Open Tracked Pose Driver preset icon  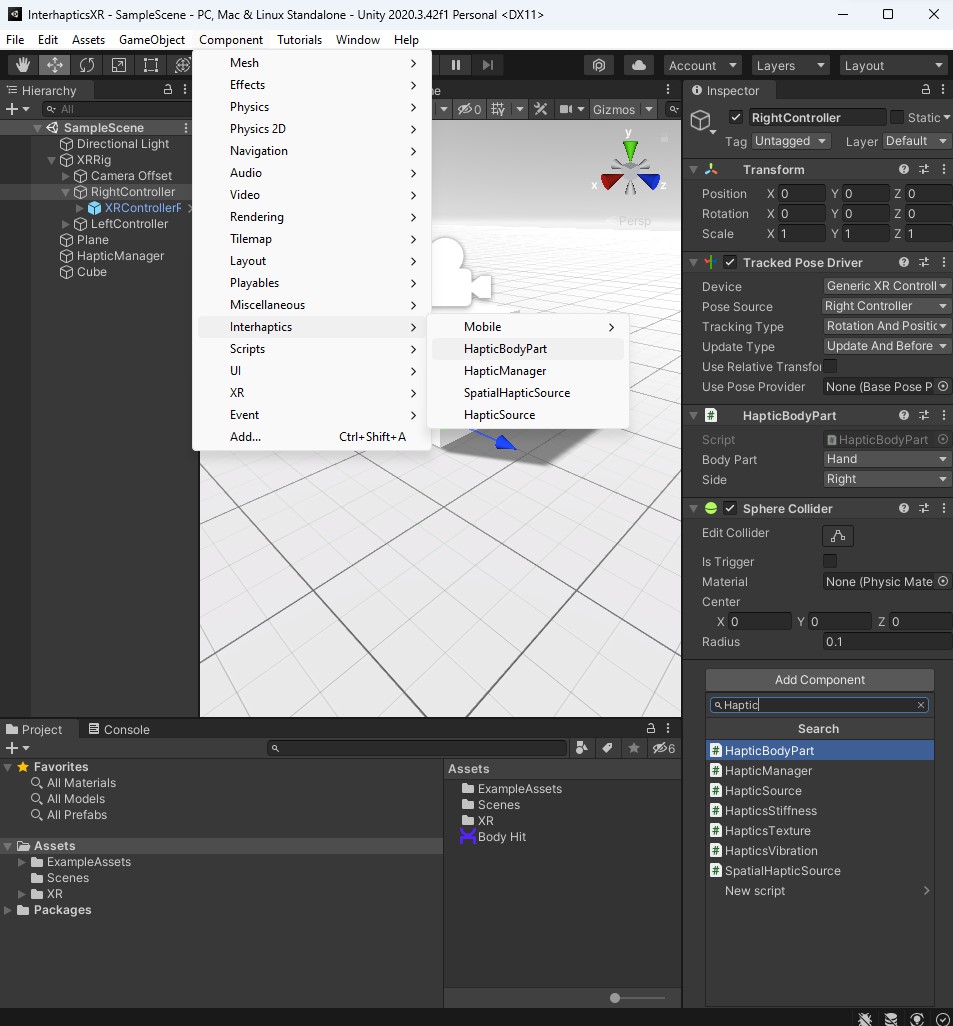[924, 262]
